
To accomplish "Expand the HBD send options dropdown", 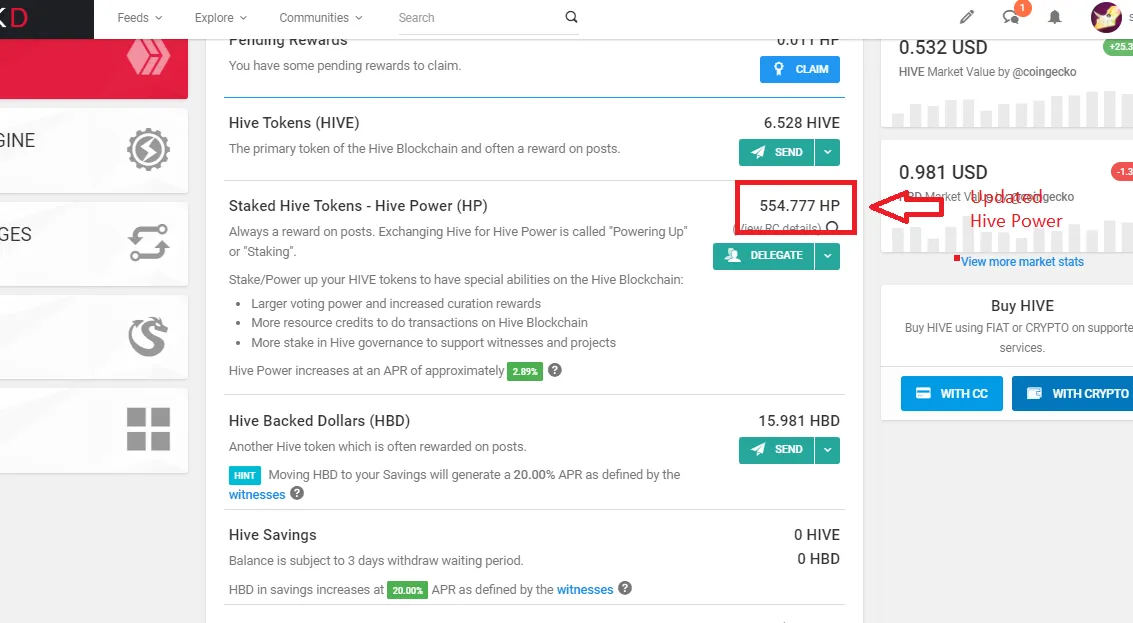I will click(x=827, y=450).
